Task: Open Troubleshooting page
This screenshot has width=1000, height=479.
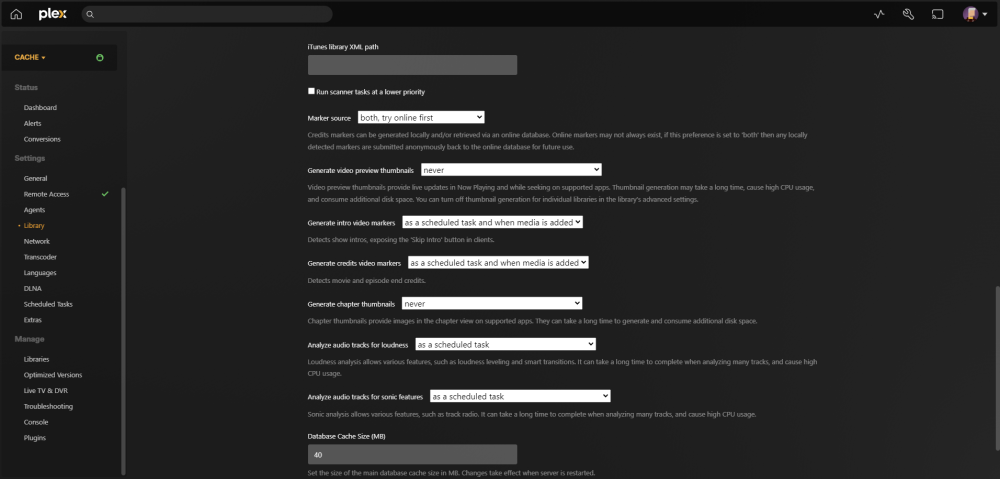Action: point(48,406)
